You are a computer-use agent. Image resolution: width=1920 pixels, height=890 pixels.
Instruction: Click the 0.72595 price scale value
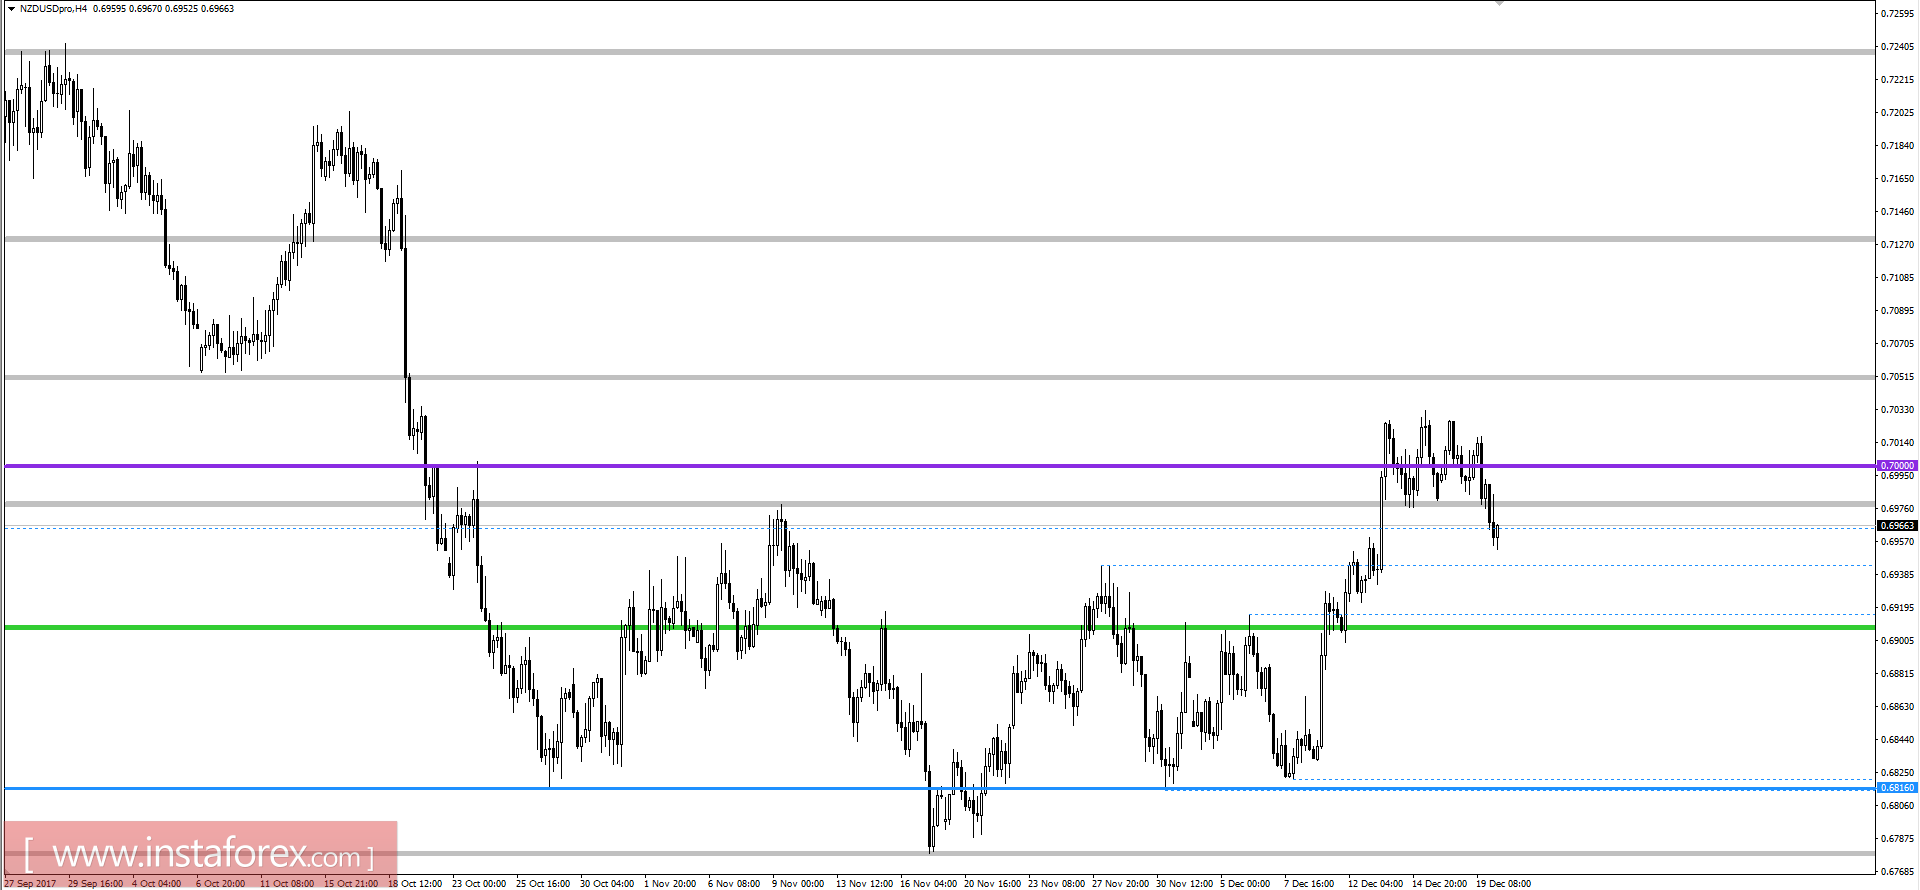click(1897, 13)
